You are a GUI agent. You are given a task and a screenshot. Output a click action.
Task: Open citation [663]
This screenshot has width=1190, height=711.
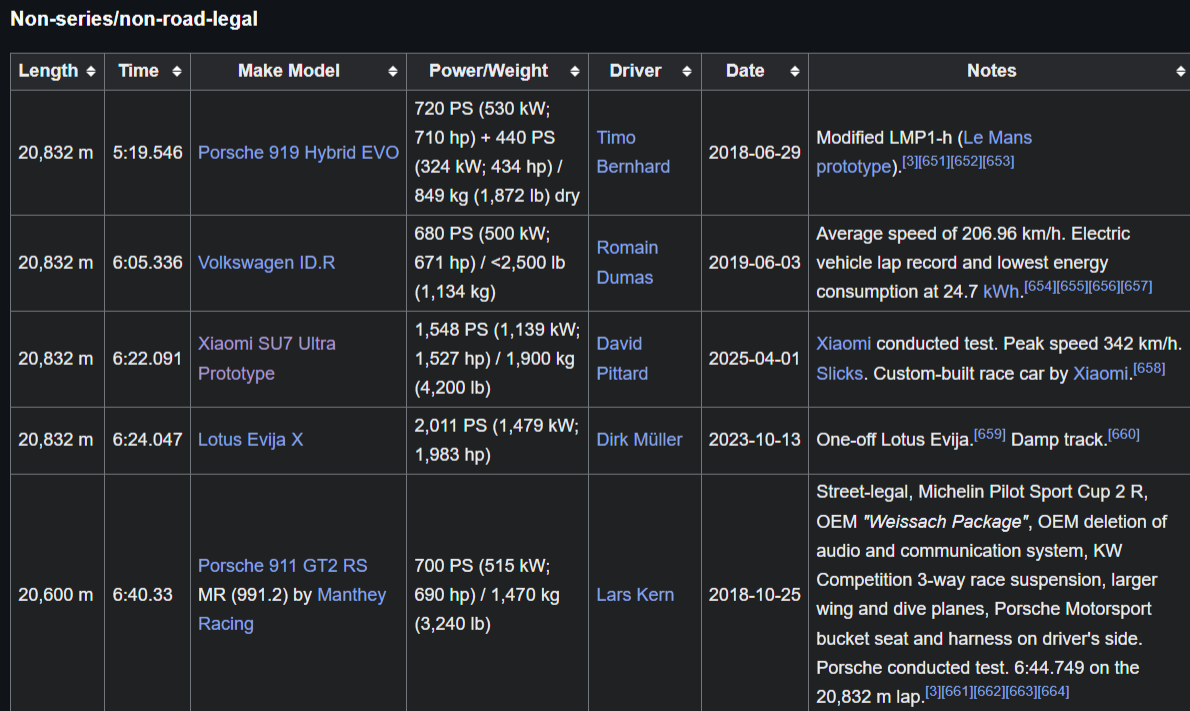[x=1022, y=691]
